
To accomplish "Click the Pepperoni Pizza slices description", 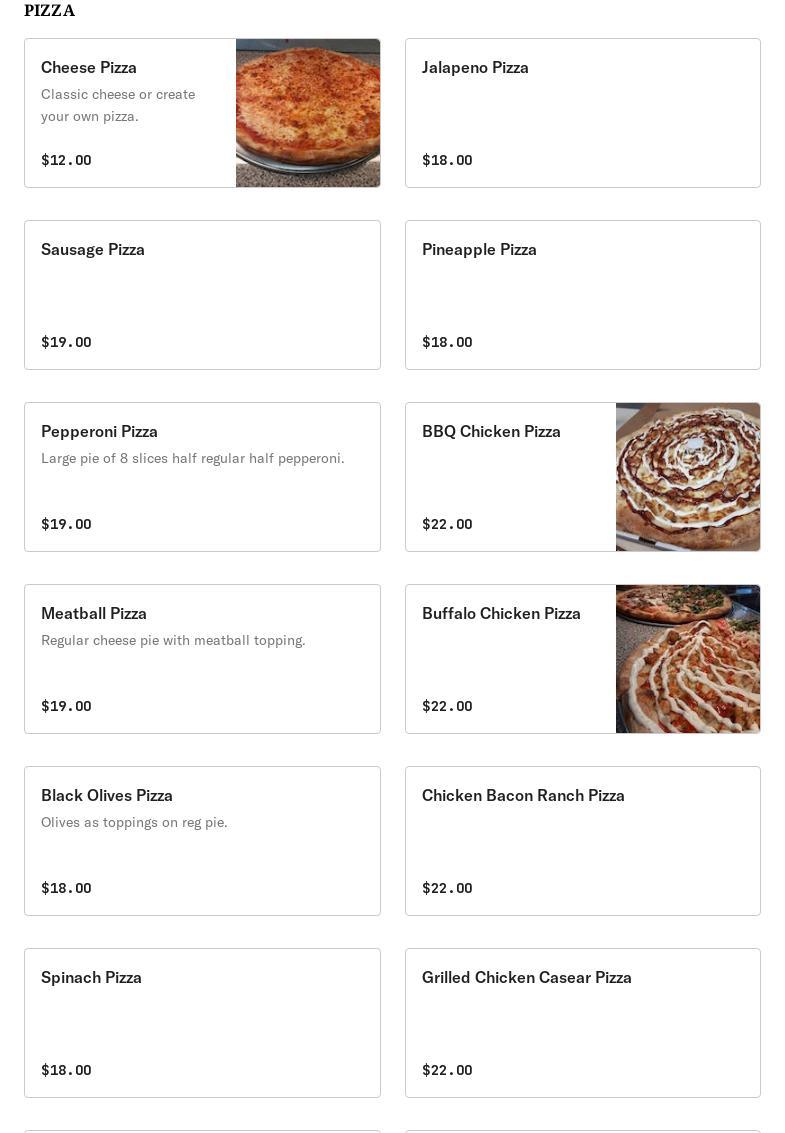I will tap(192, 458).
